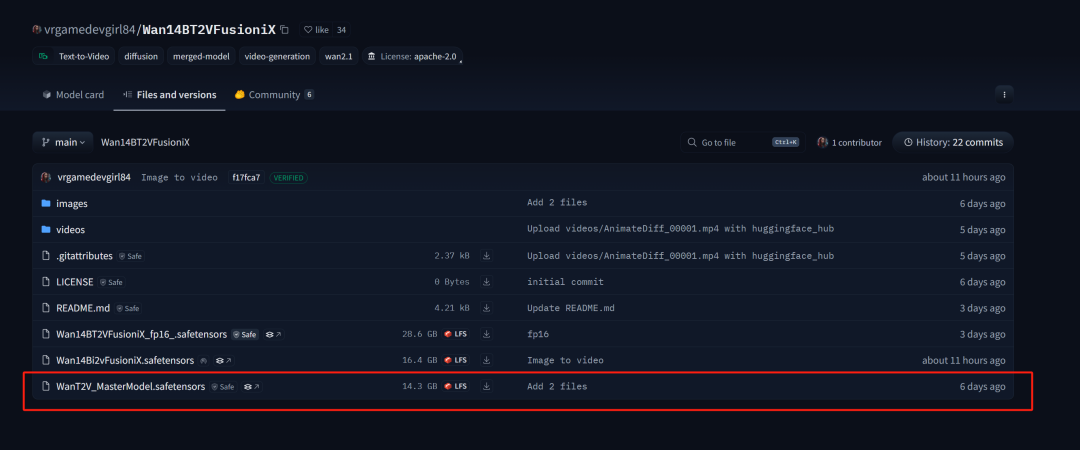The height and width of the screenshot is (450, 1080).
Task: Open Wan14Bi2vFusioniX.safetensors file
Action: click(x=125, y=360)
